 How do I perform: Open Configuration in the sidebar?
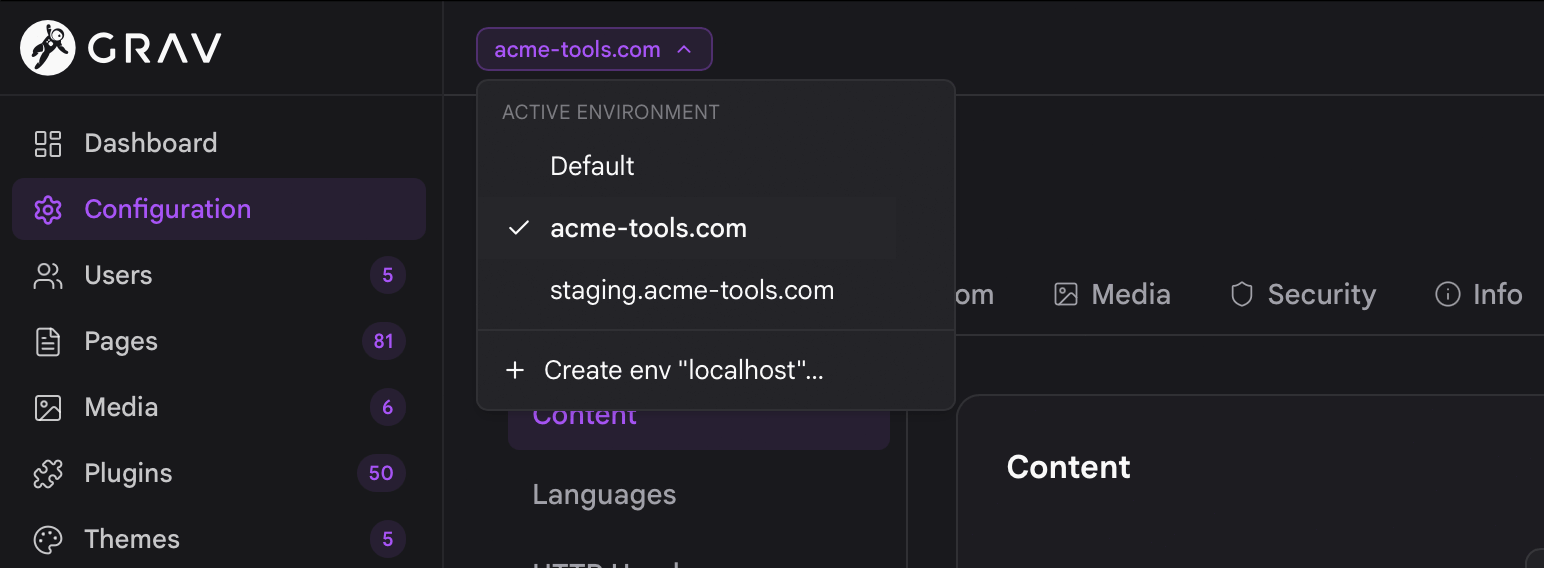coord(219,209)
